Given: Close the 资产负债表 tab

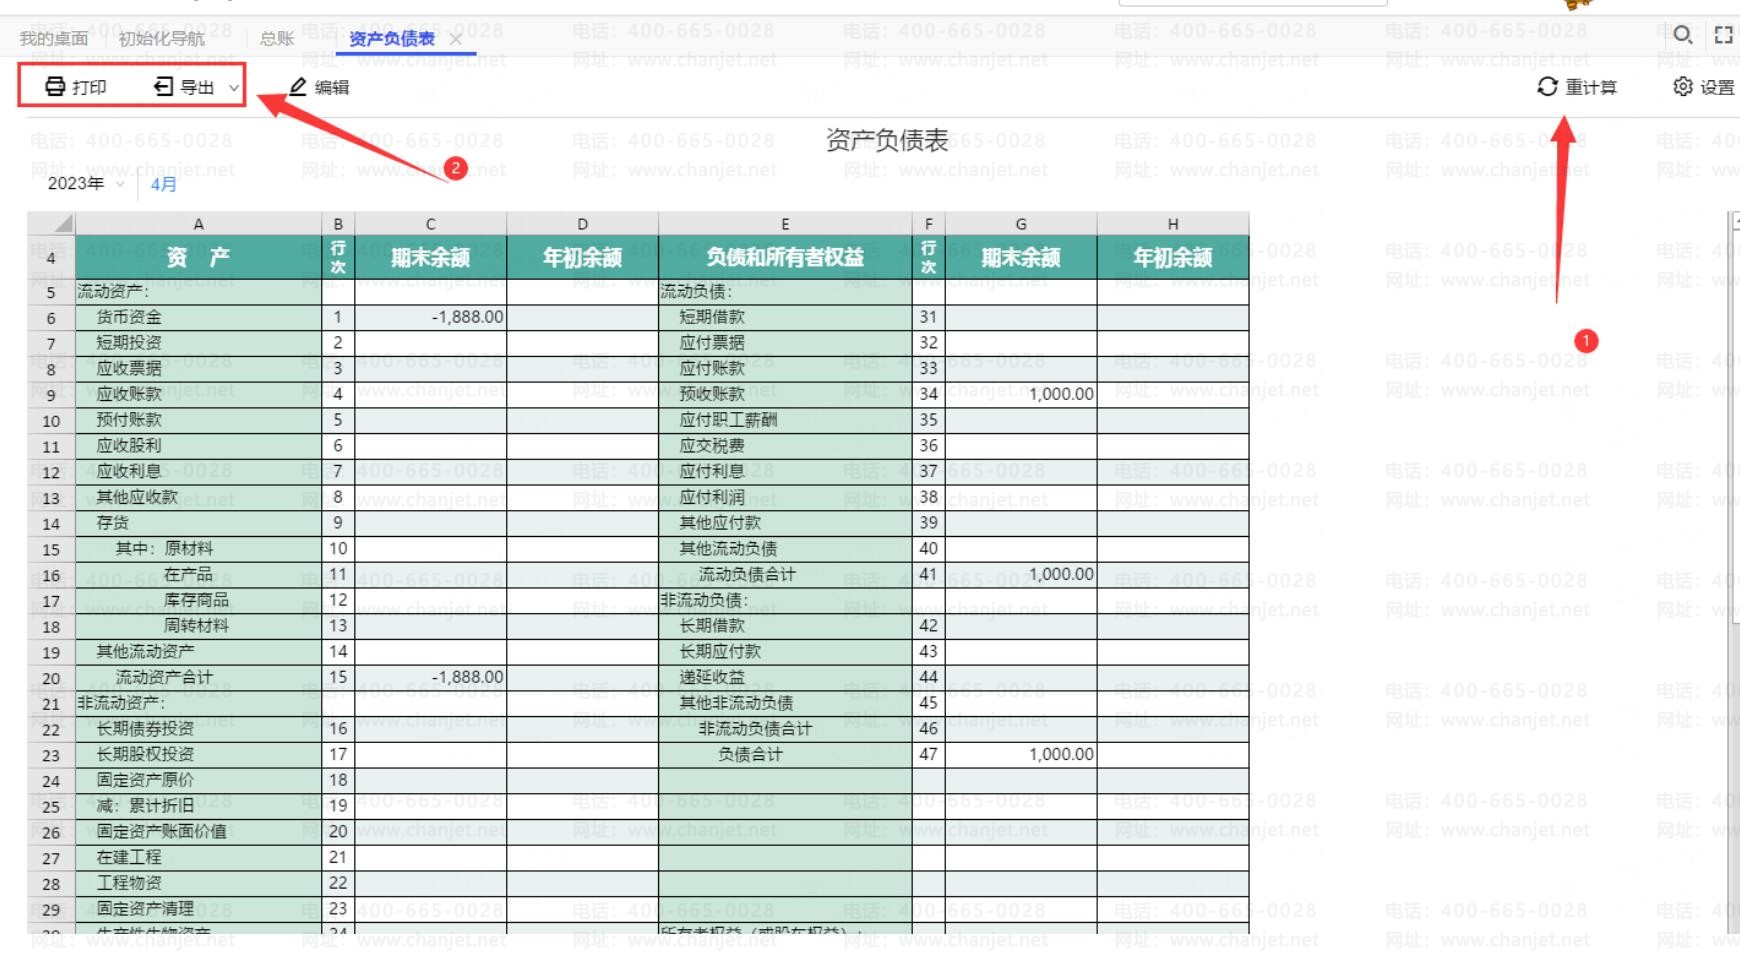Looking at the screenshot, I should pos(456,39).
